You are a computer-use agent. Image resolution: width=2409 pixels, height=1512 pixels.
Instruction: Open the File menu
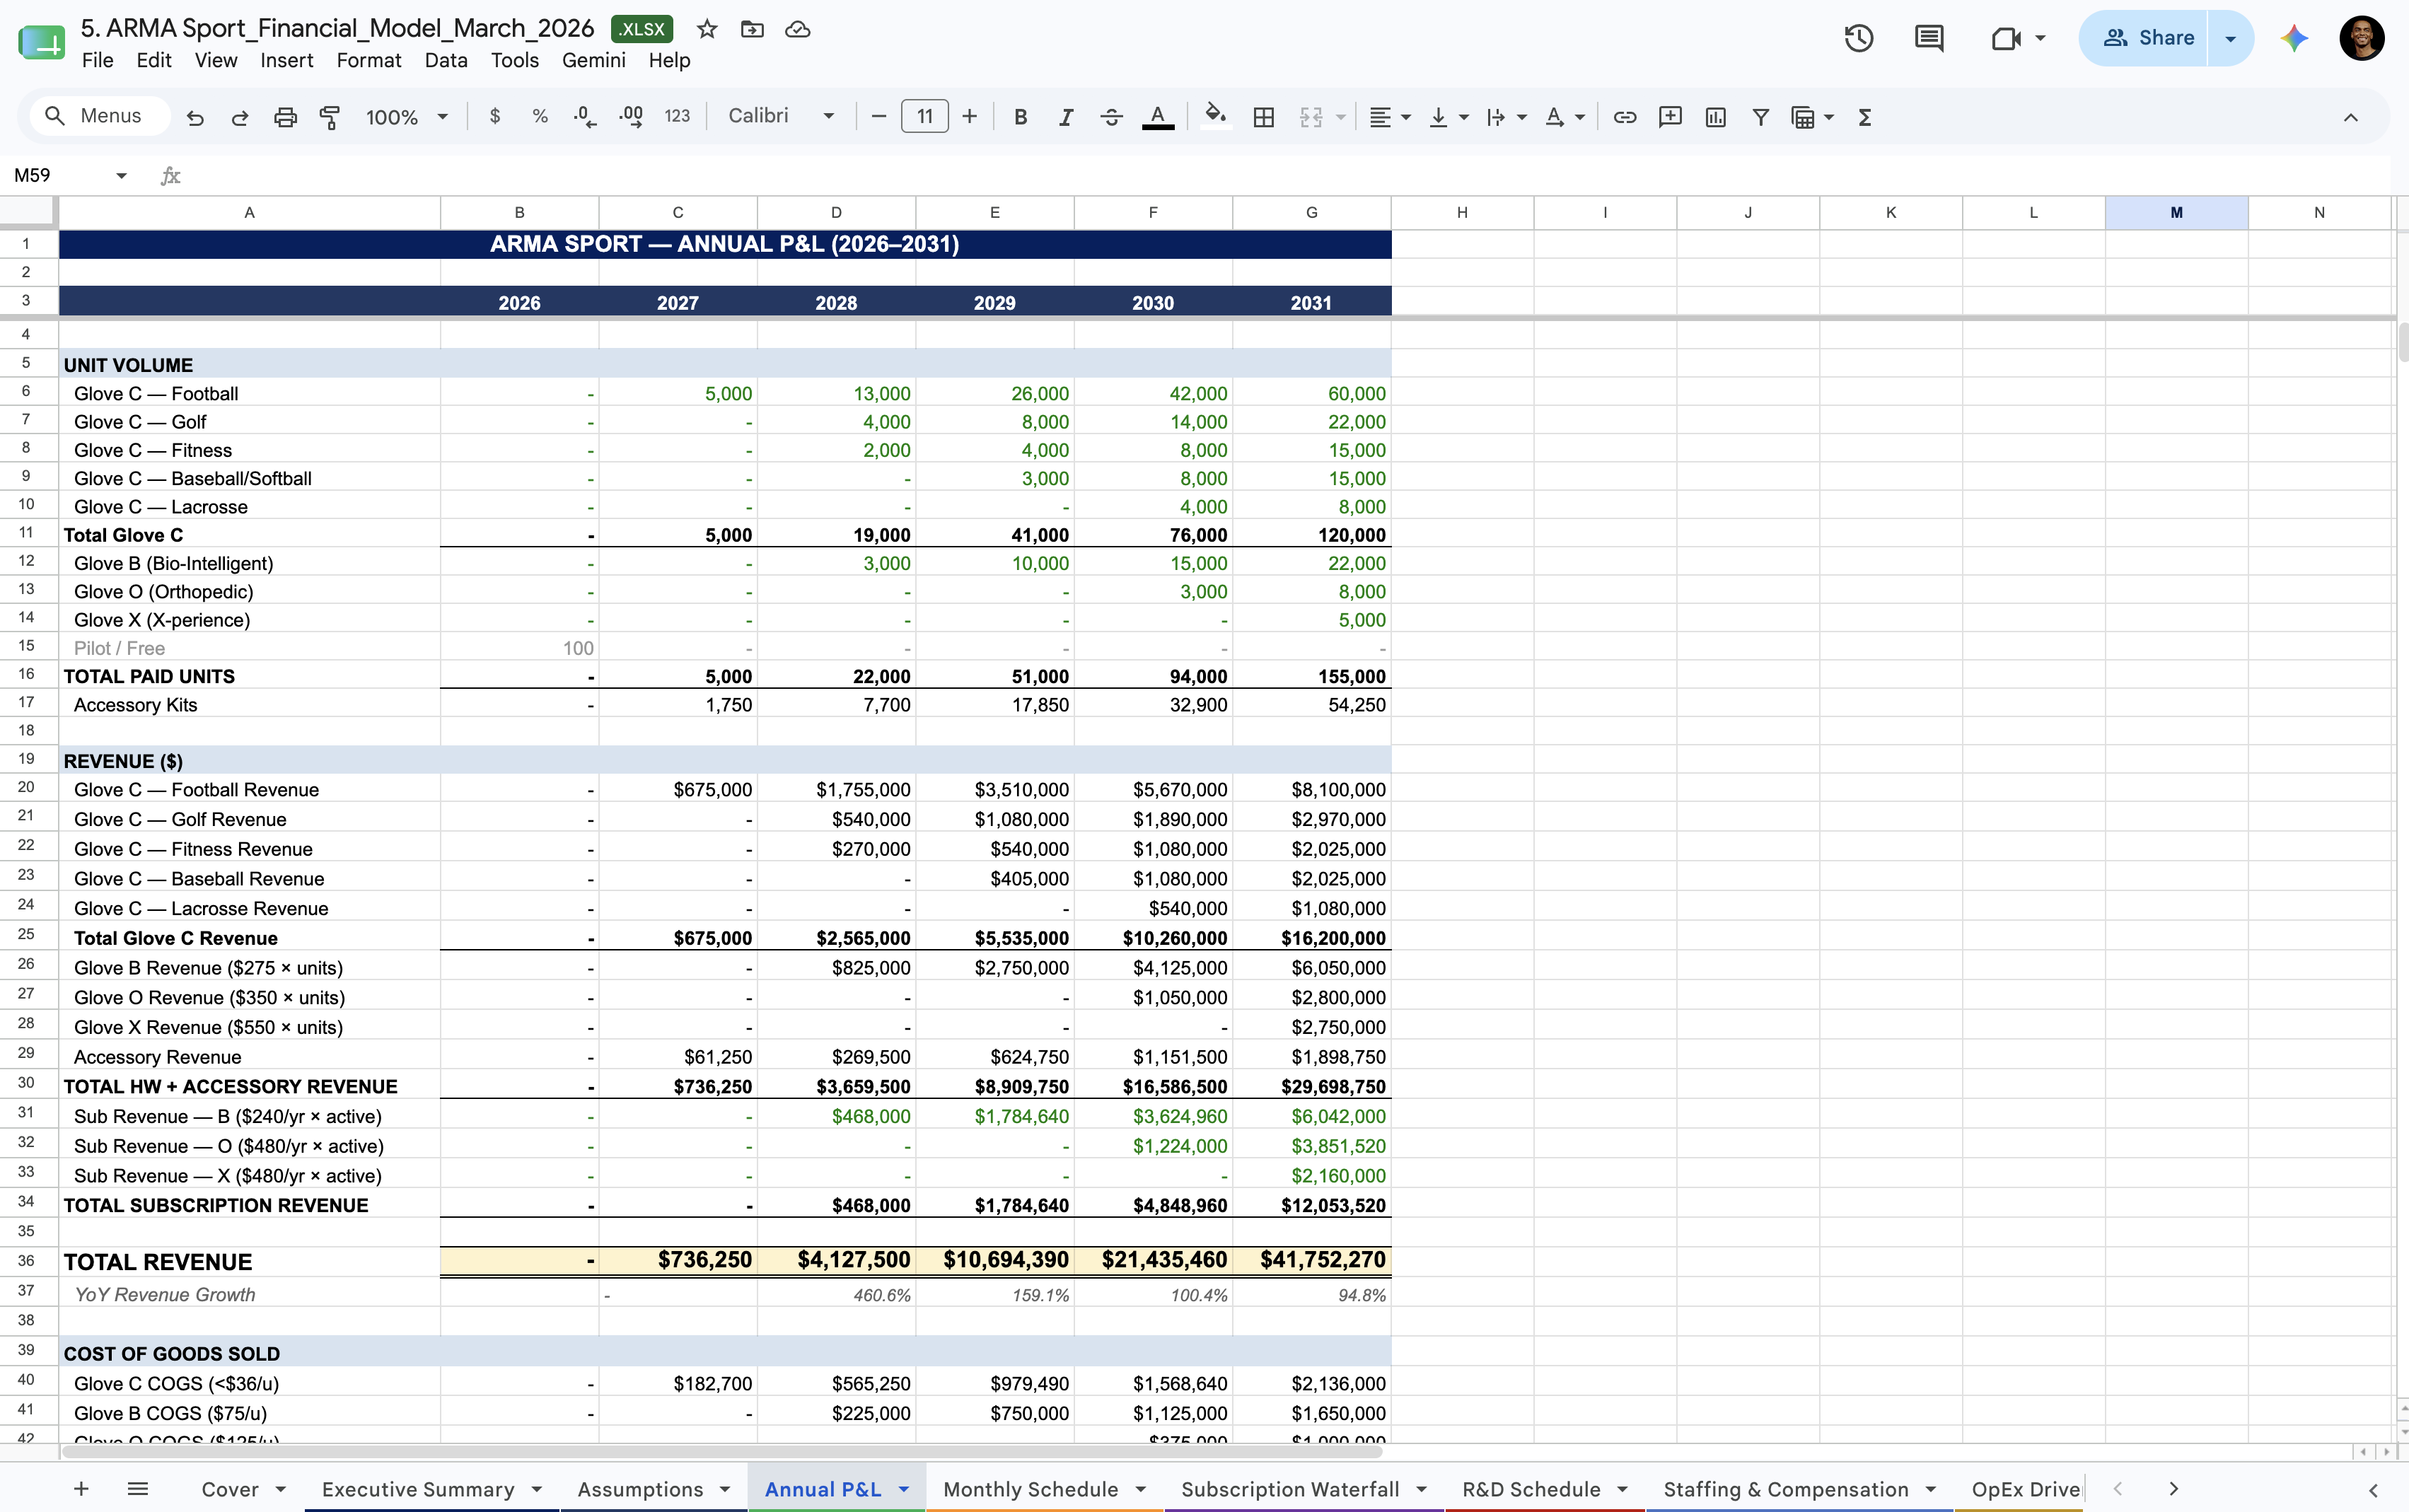click(97, 60)
